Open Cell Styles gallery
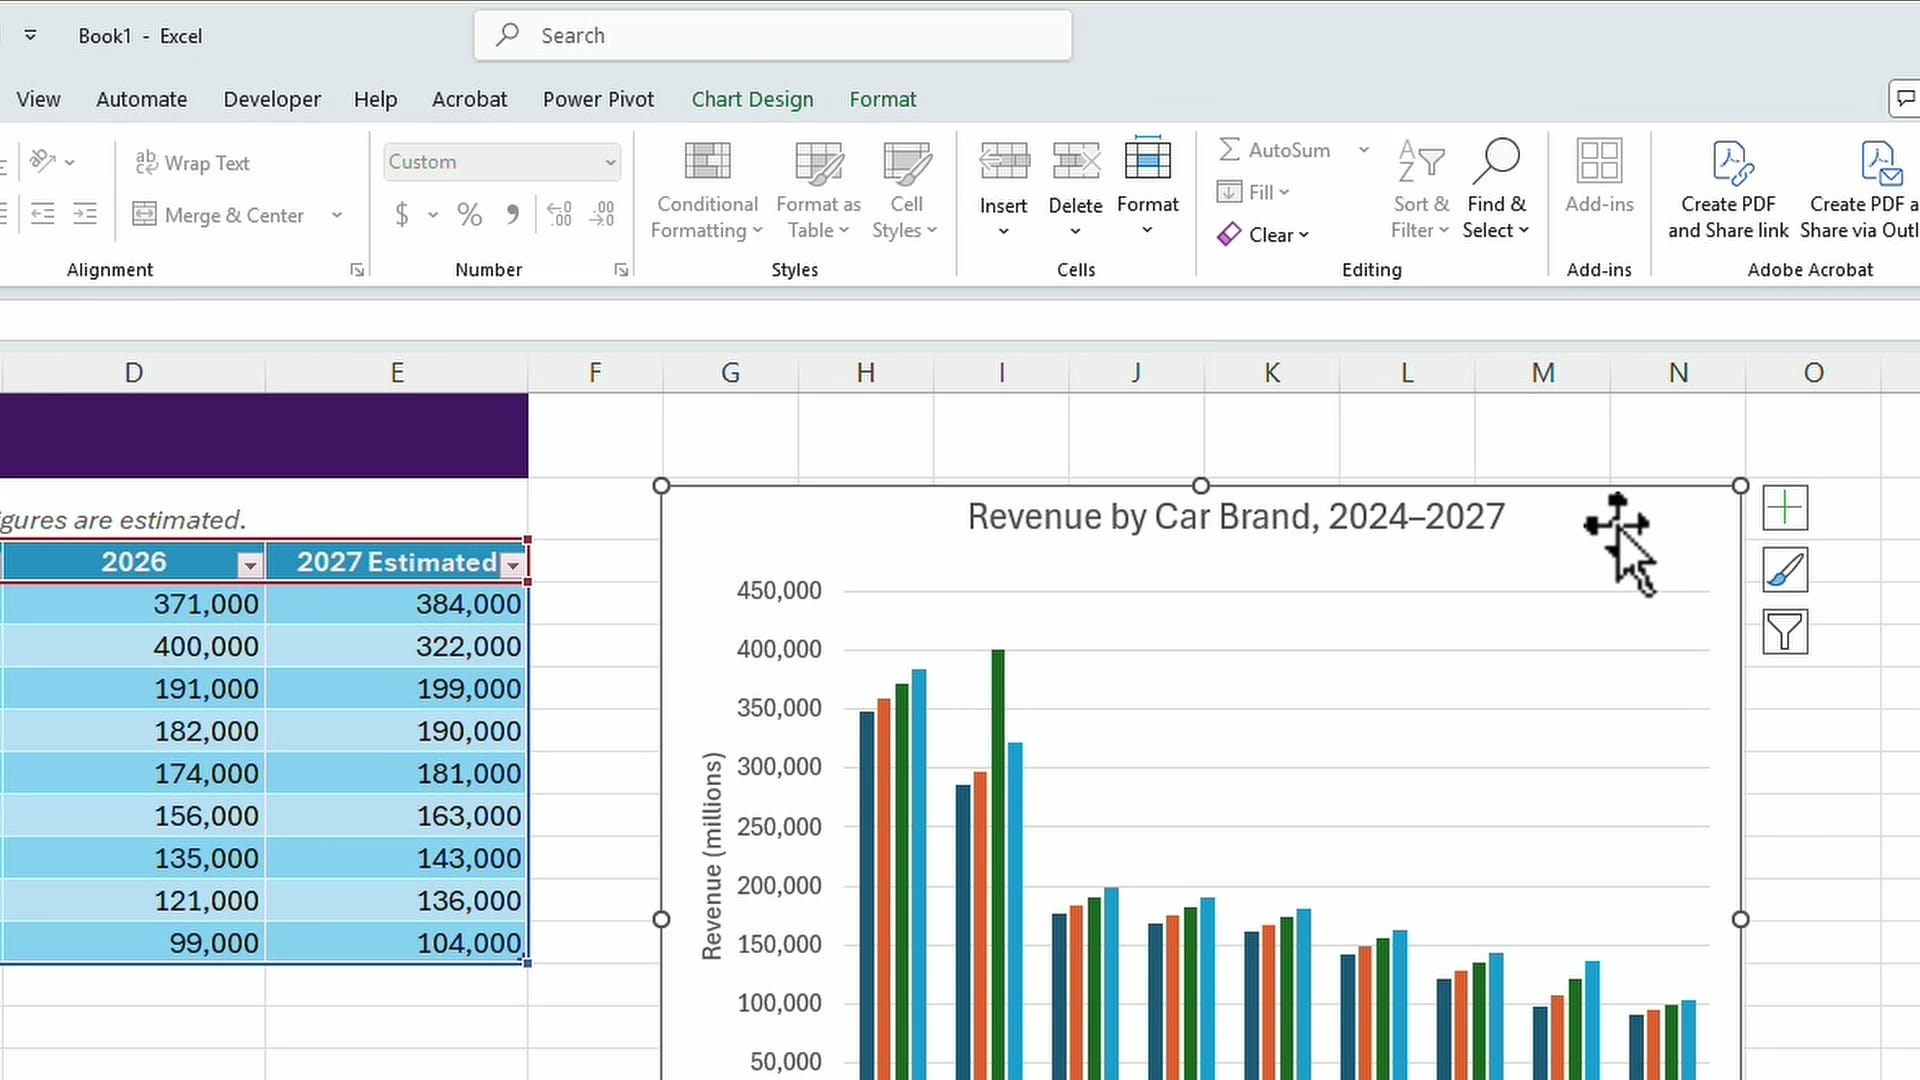1920x1080 pixels. point(906,190)
